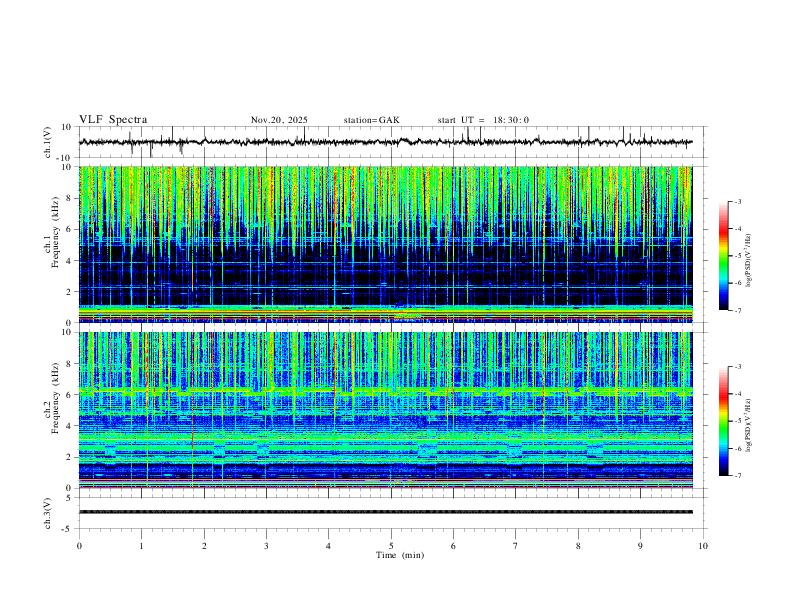Click the "0" tick on the time axis
Image resolution: width=792 pixels, height=612 pixels.
click(79, 546)
